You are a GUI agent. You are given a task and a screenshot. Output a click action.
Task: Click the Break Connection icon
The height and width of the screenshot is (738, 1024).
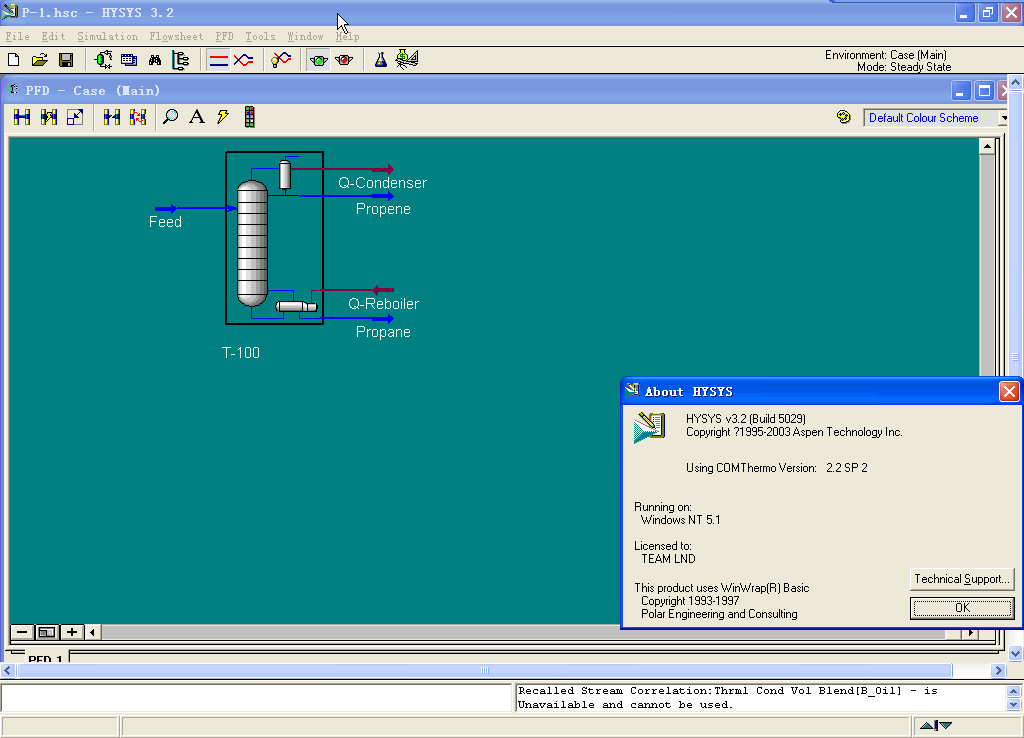[x=112, y=117]
